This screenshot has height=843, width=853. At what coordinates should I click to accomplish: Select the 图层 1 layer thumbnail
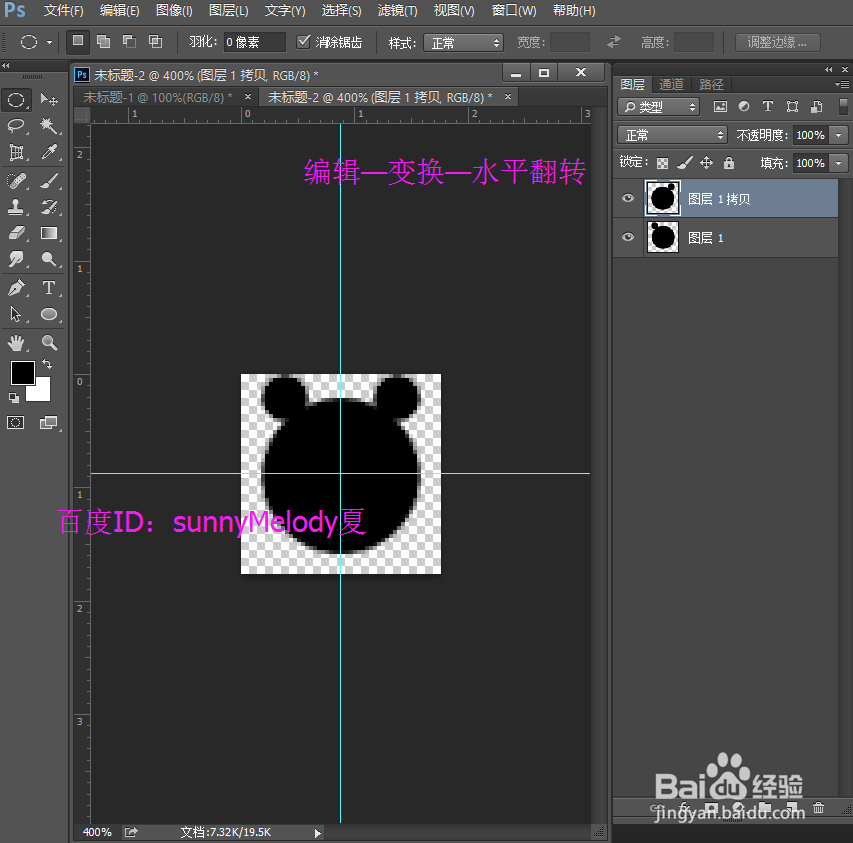coord(663,237)
